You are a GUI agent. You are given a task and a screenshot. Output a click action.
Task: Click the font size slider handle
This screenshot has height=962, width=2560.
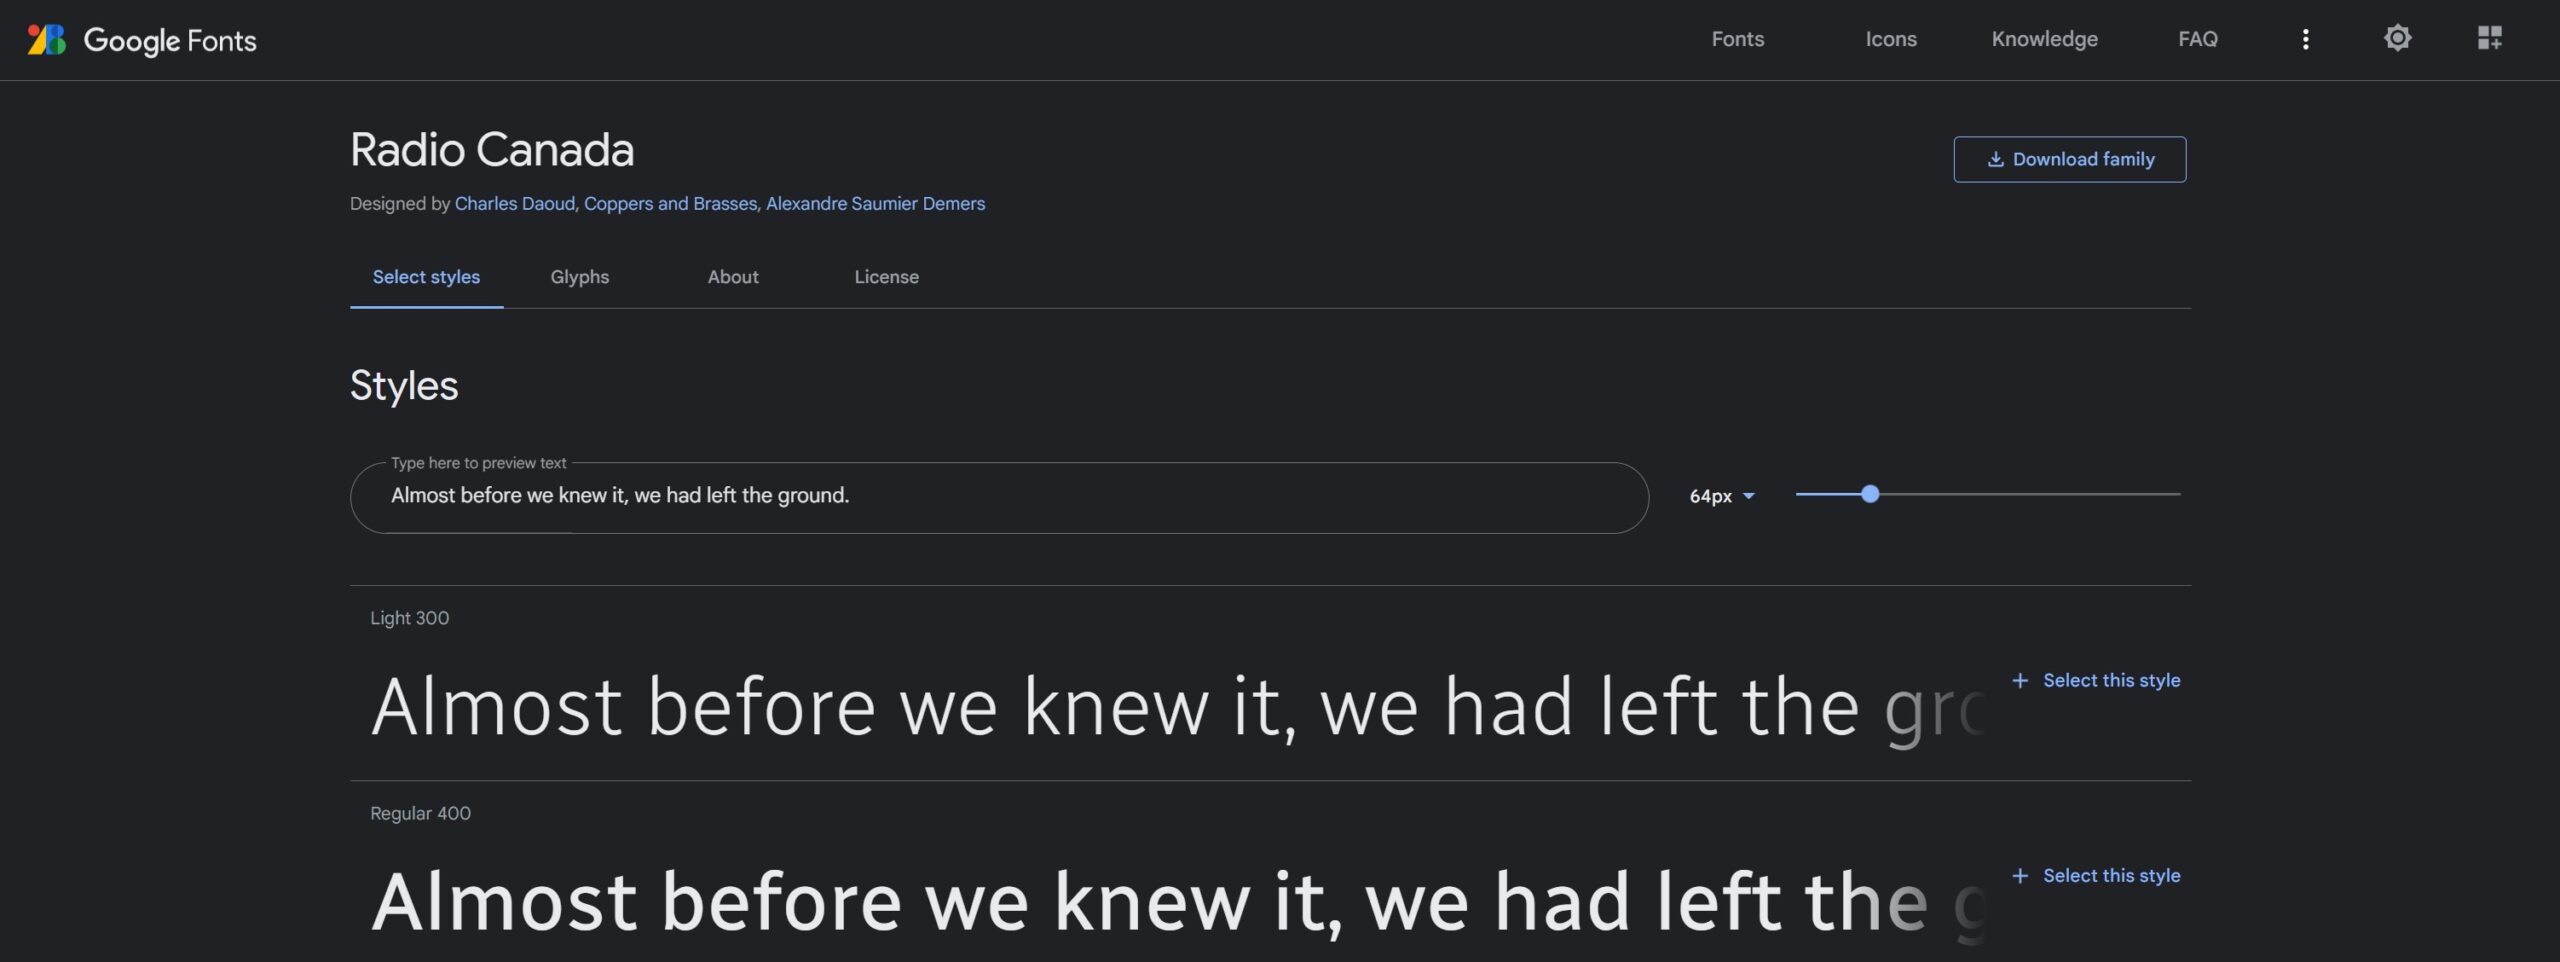pos(1870,494)
